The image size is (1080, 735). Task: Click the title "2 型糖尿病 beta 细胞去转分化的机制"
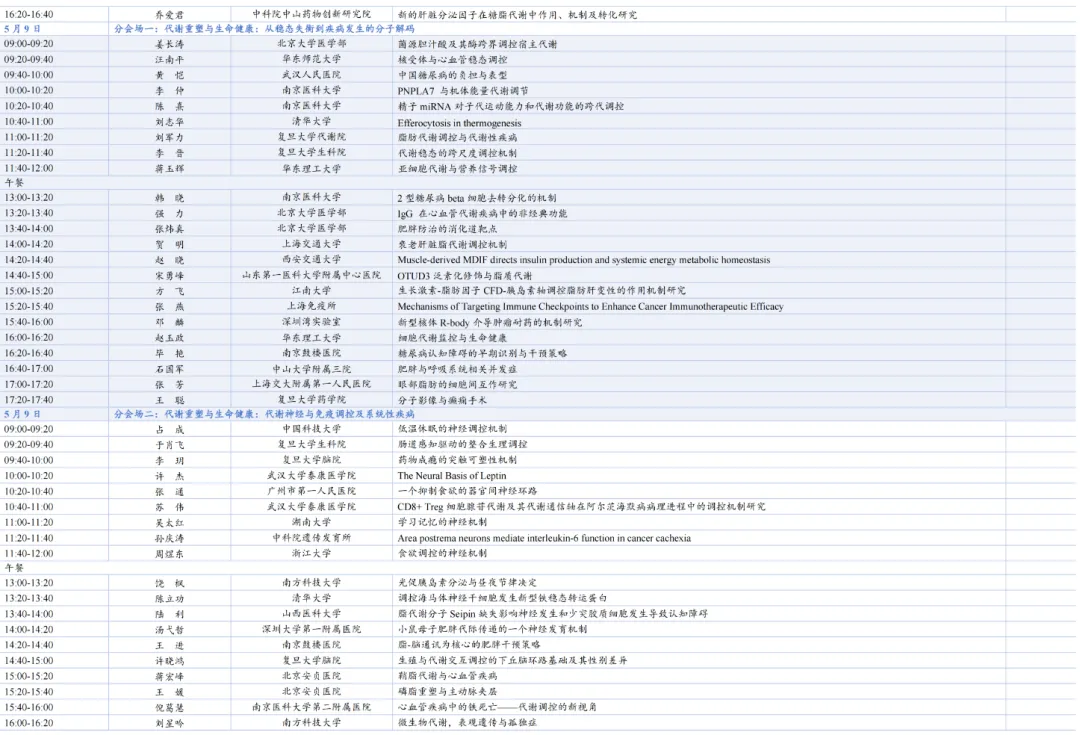coord(477,198)
